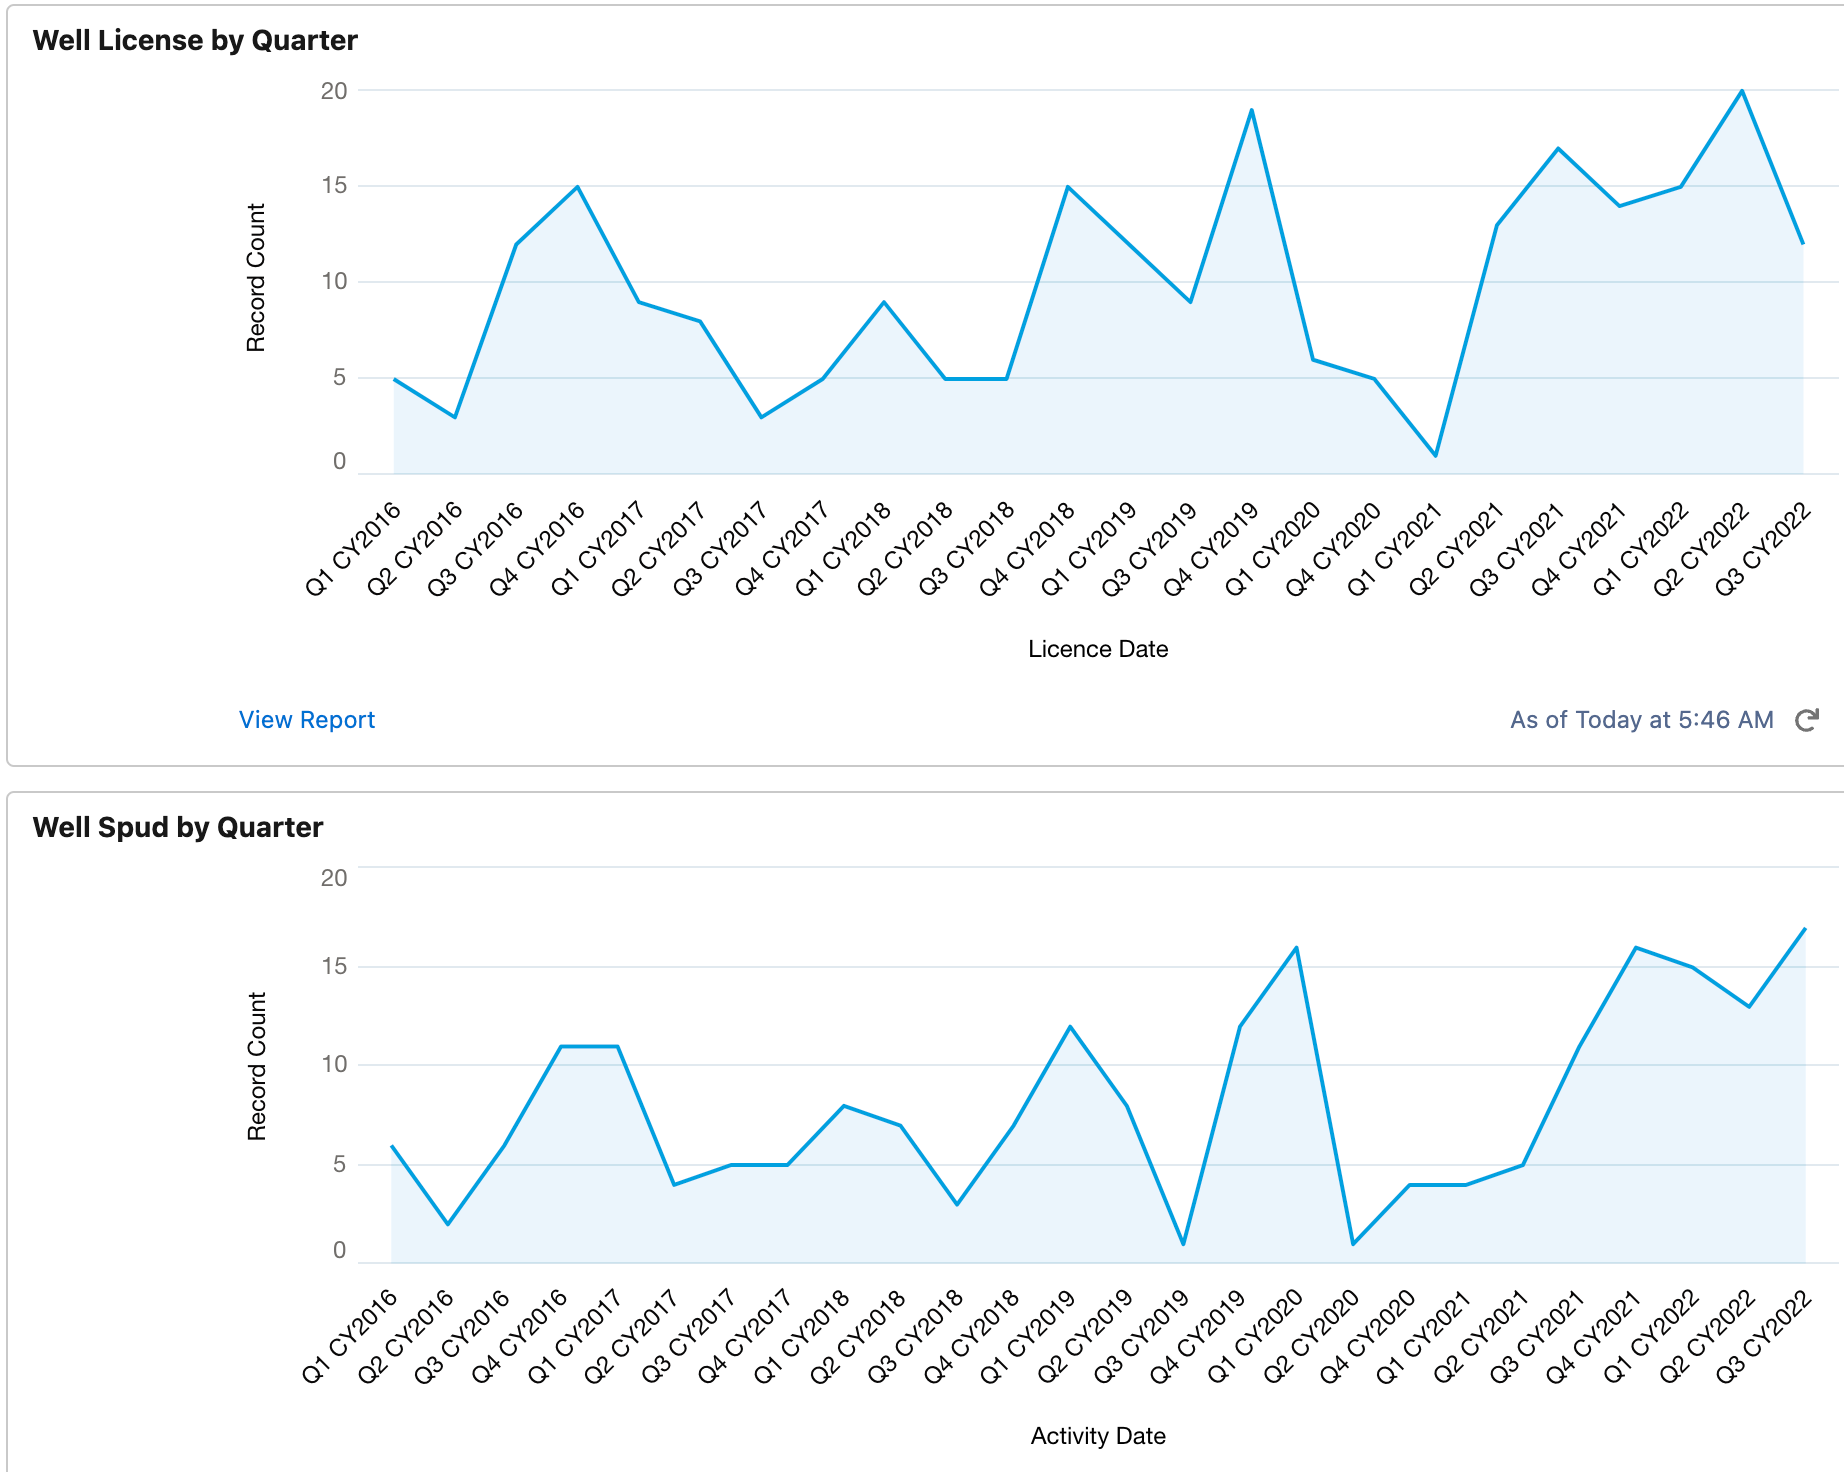
Task: Click the Well License by Quarter title
Action: coord(195,40)
